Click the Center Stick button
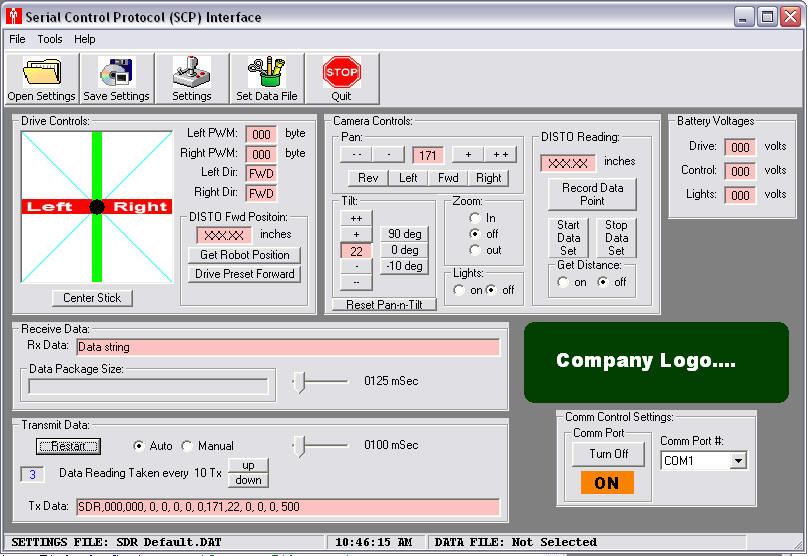Screen dimensions: 809x556 92,298
